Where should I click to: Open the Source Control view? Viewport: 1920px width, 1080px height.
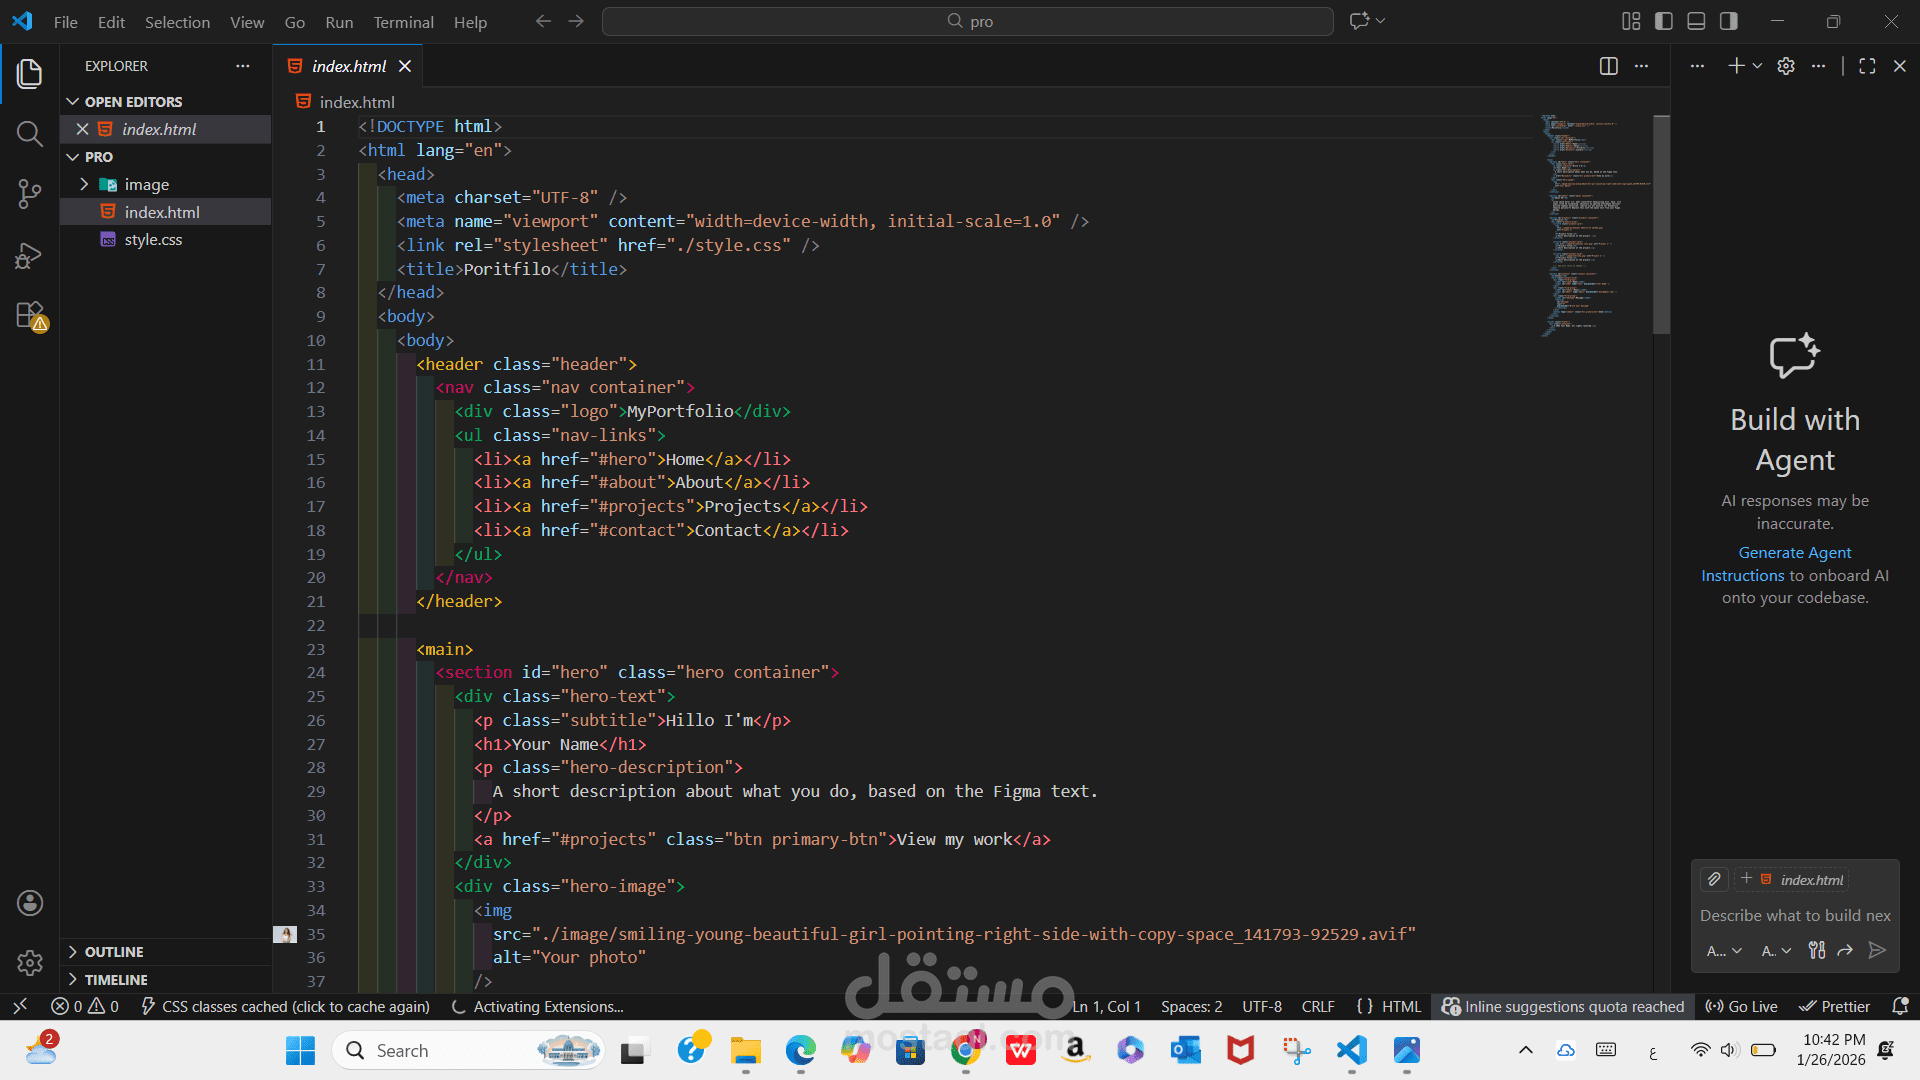(x=30, y=194)
